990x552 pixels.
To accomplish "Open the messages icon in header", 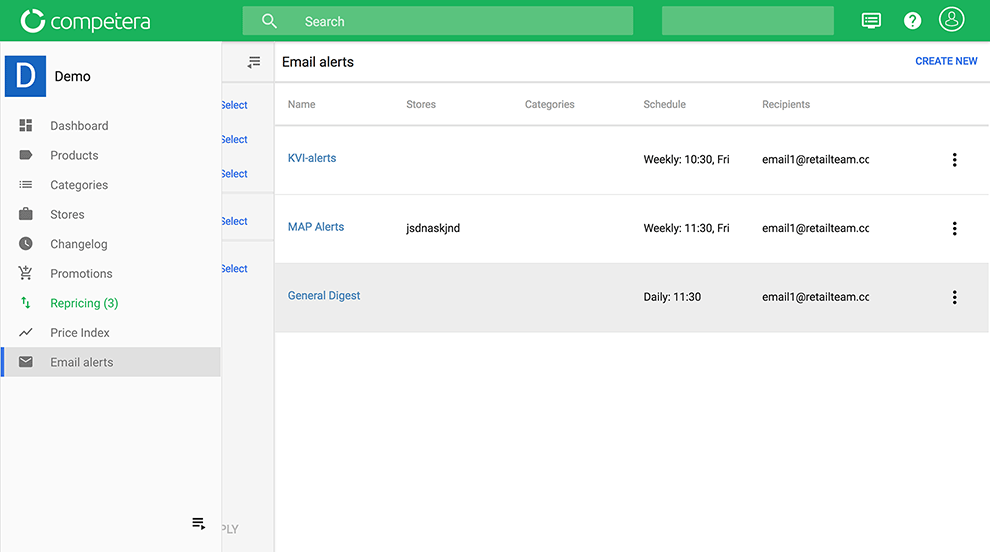I will [871, 21].
